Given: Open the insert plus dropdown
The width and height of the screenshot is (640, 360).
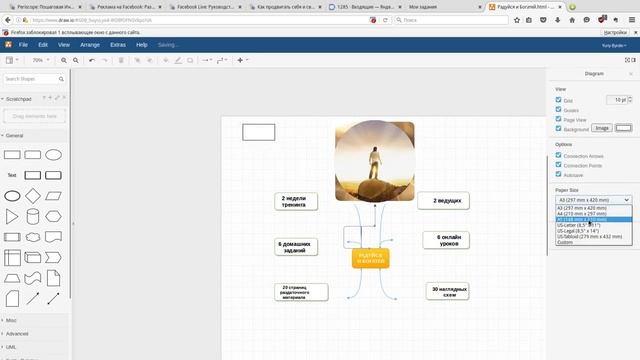Looking at the screenshot, I should pyautogui.click(x=242, y=60).
